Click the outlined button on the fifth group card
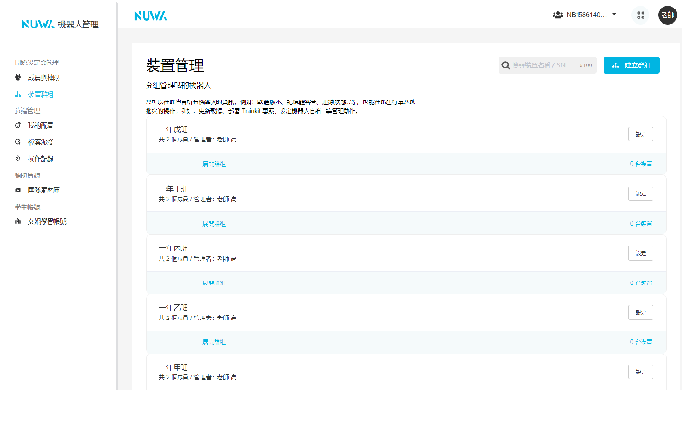This screenshot has height=433, width=689. click(x=640, y=372)
